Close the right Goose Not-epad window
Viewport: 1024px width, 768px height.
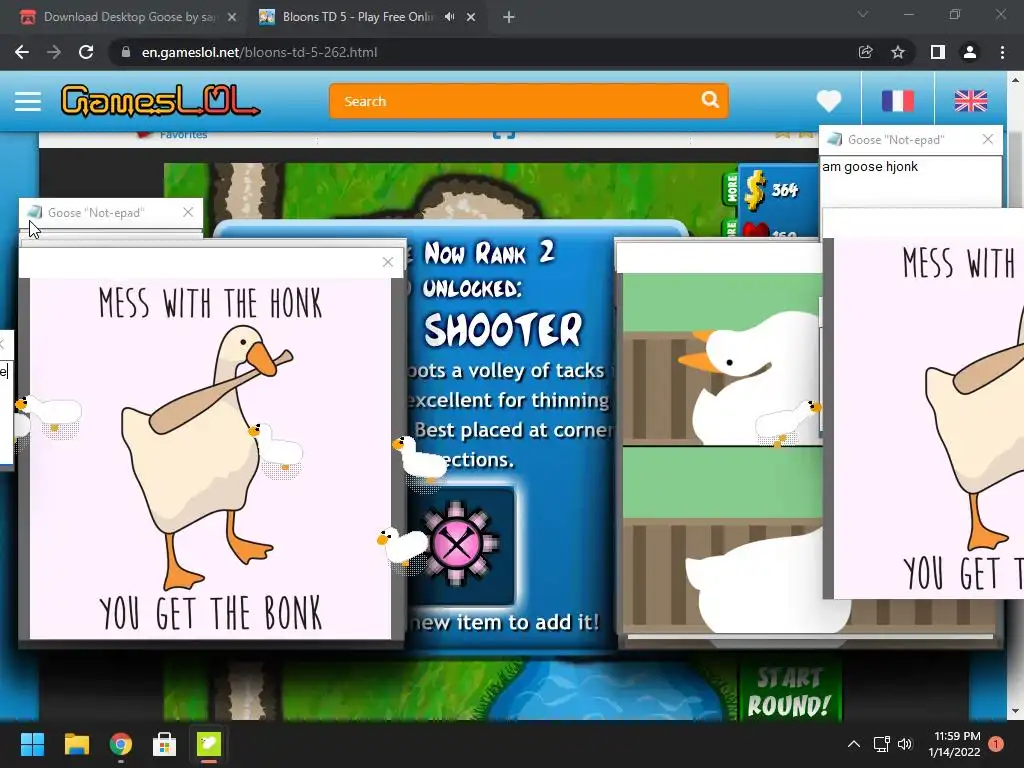[987, 139]
